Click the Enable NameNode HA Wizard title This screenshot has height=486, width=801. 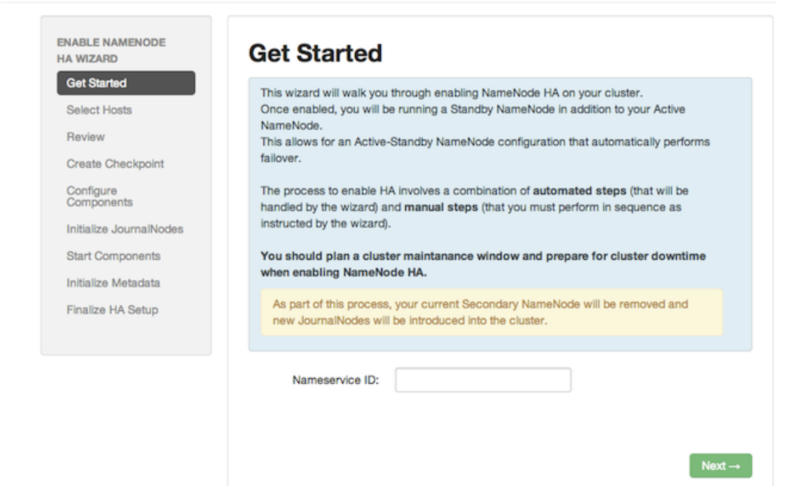111,50
